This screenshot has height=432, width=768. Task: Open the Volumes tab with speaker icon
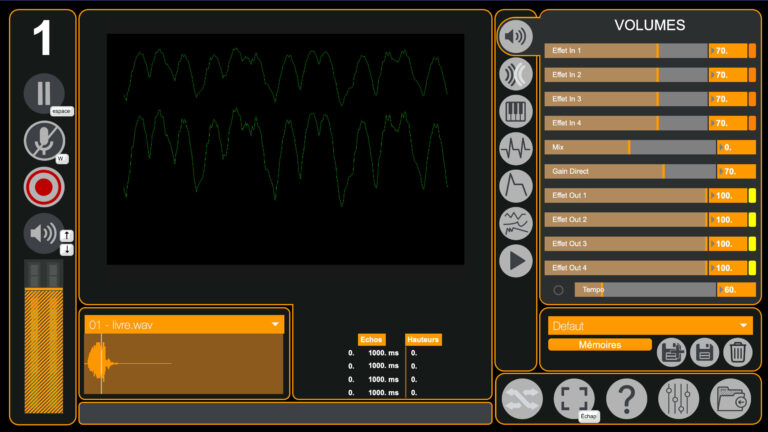(516, 37)
